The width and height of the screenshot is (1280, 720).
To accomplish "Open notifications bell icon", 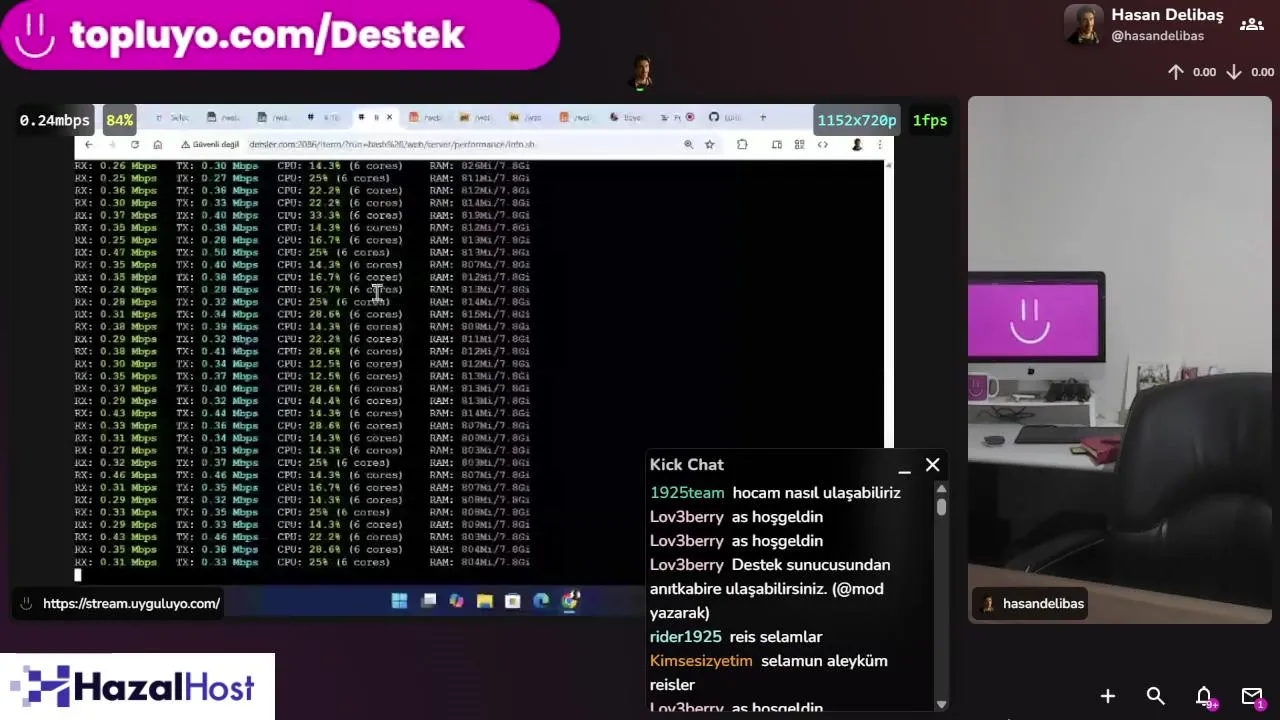I will point(1205,697).
